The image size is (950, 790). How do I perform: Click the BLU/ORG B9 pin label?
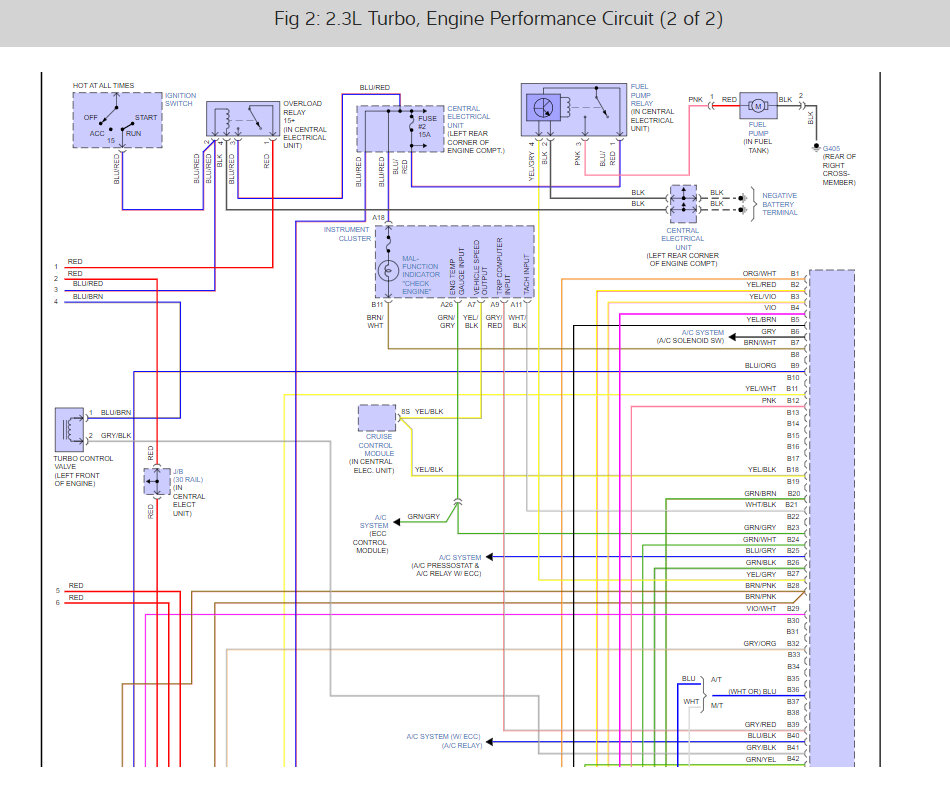click(x=772, y=366)
